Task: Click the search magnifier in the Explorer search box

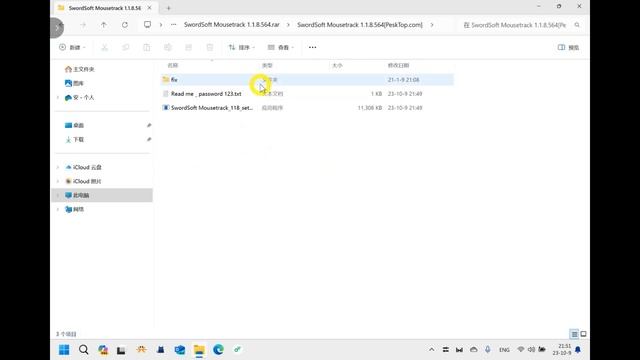Action: click(x=577, y=25)
